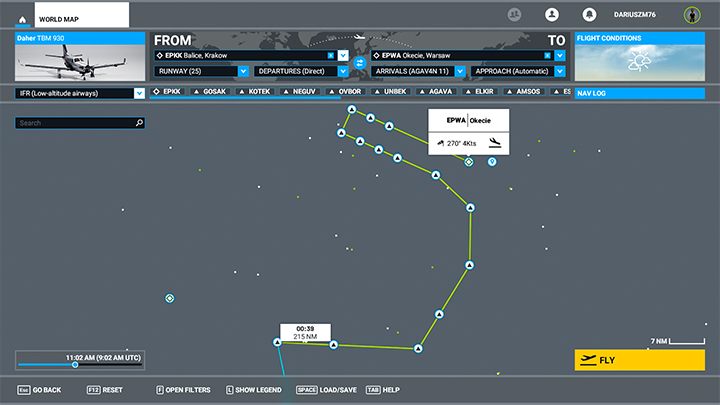
Task: Select the KOTEK waypoint in route bar
Action: [x=255, y=91]
